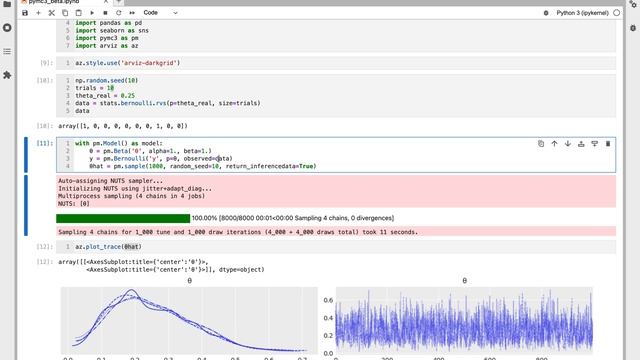640x360 pixels.
Task: Click the [11]: execution prompt
Action: (45, 143)
